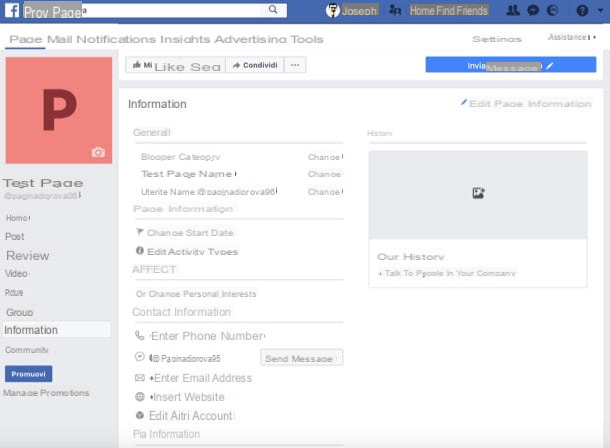Open the Messenger icon in top bar
Viewport: 610px width, 448px height.
[x=533, y=10]
